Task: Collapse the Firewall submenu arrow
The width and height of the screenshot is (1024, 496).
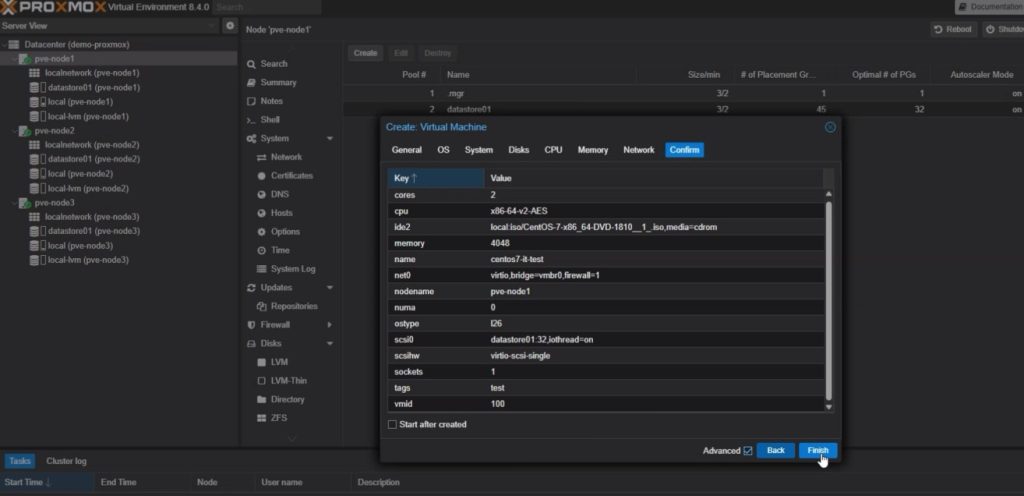Action: click(329, 325)
